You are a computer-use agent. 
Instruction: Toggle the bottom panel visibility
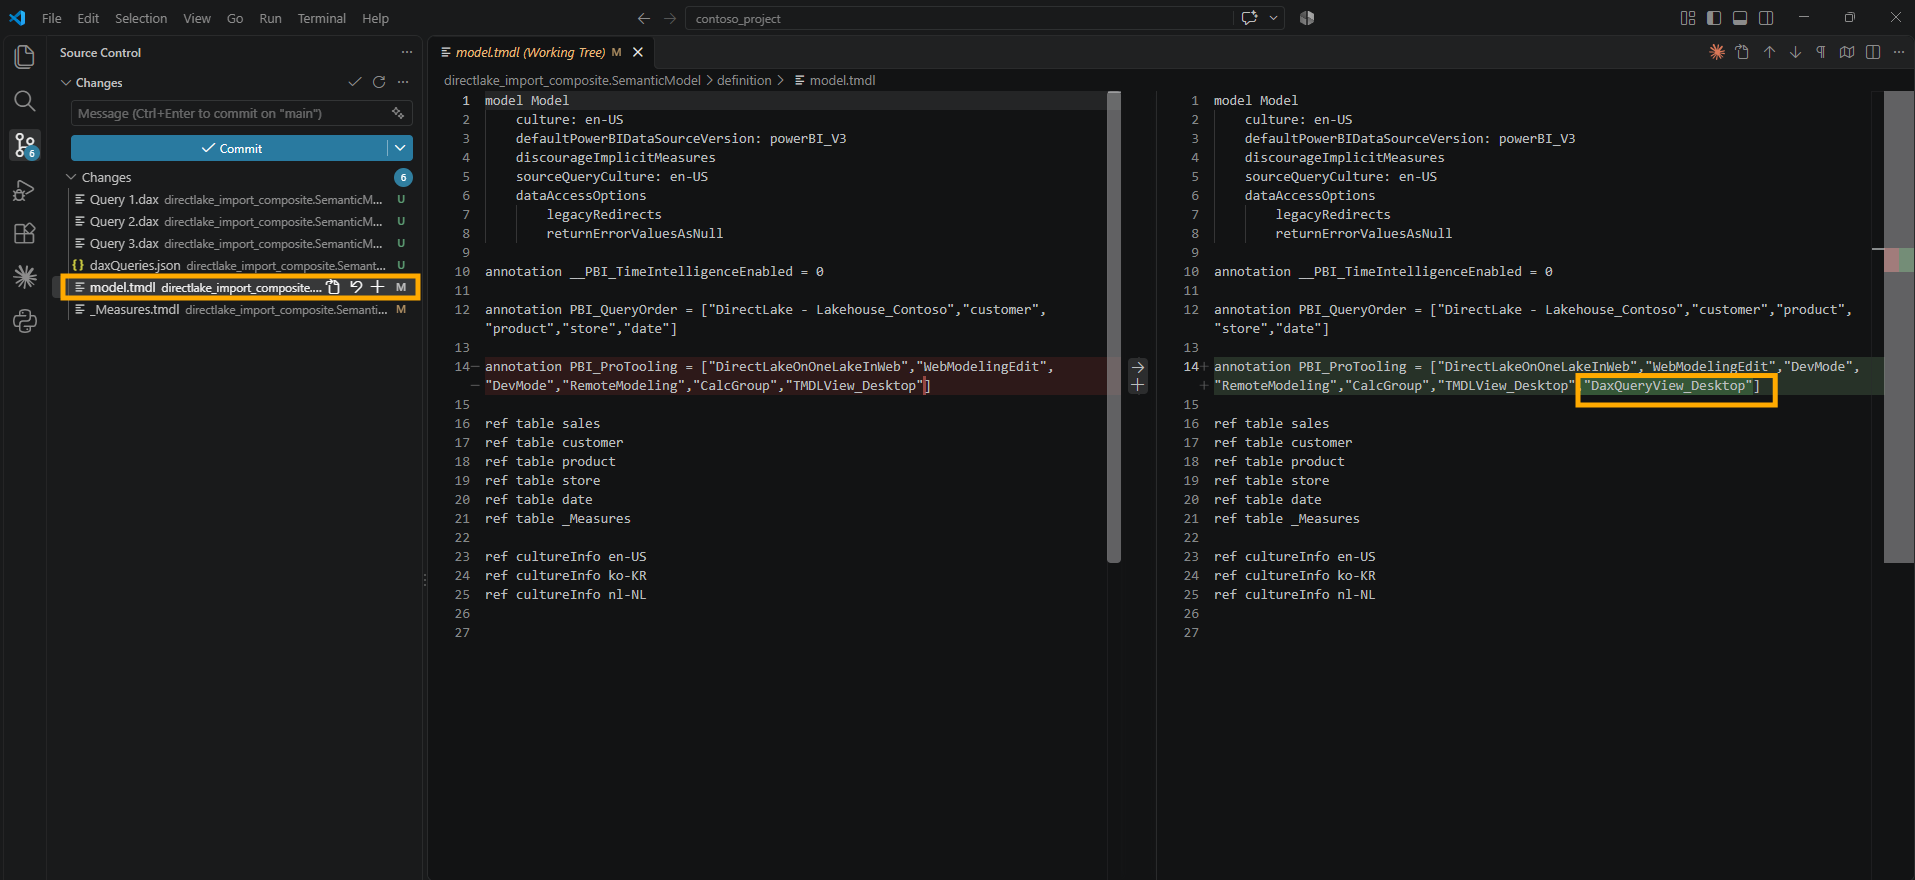coord(1740,18)
